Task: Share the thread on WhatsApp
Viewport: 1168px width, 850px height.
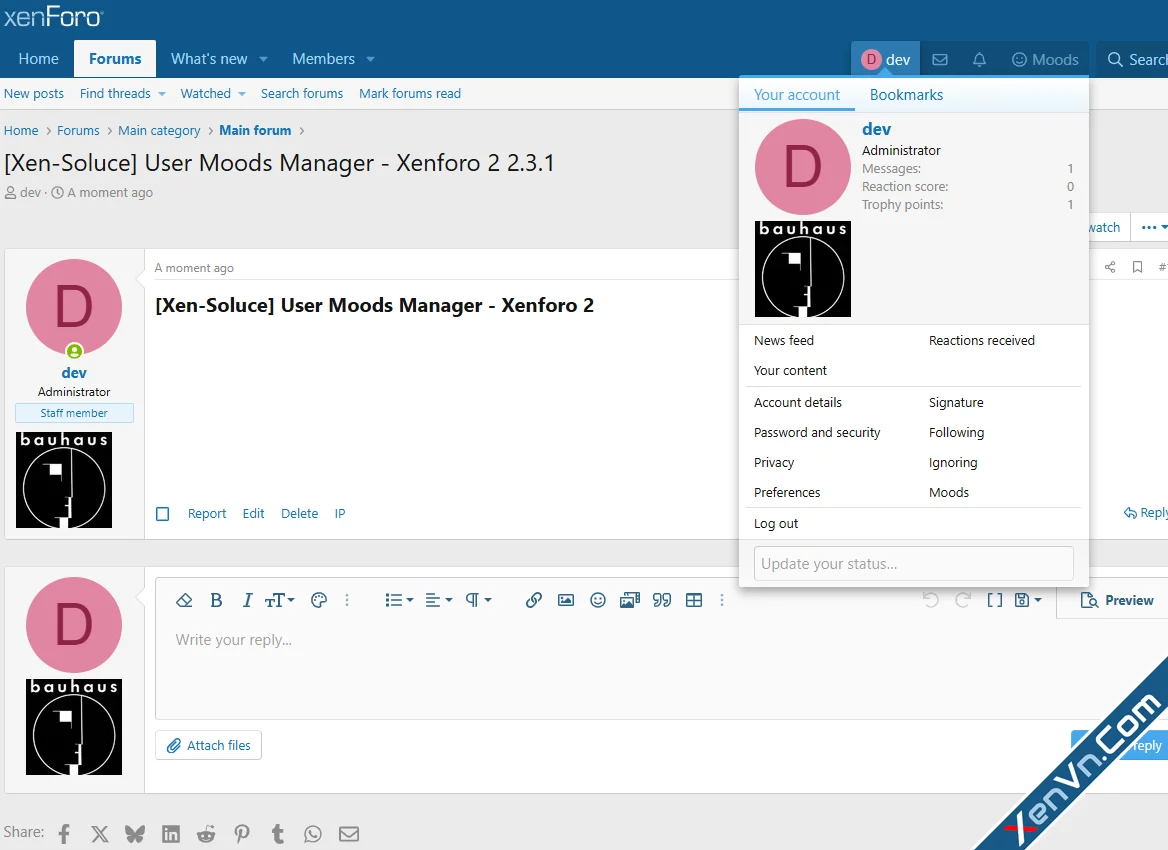Action: coord(313,834)
